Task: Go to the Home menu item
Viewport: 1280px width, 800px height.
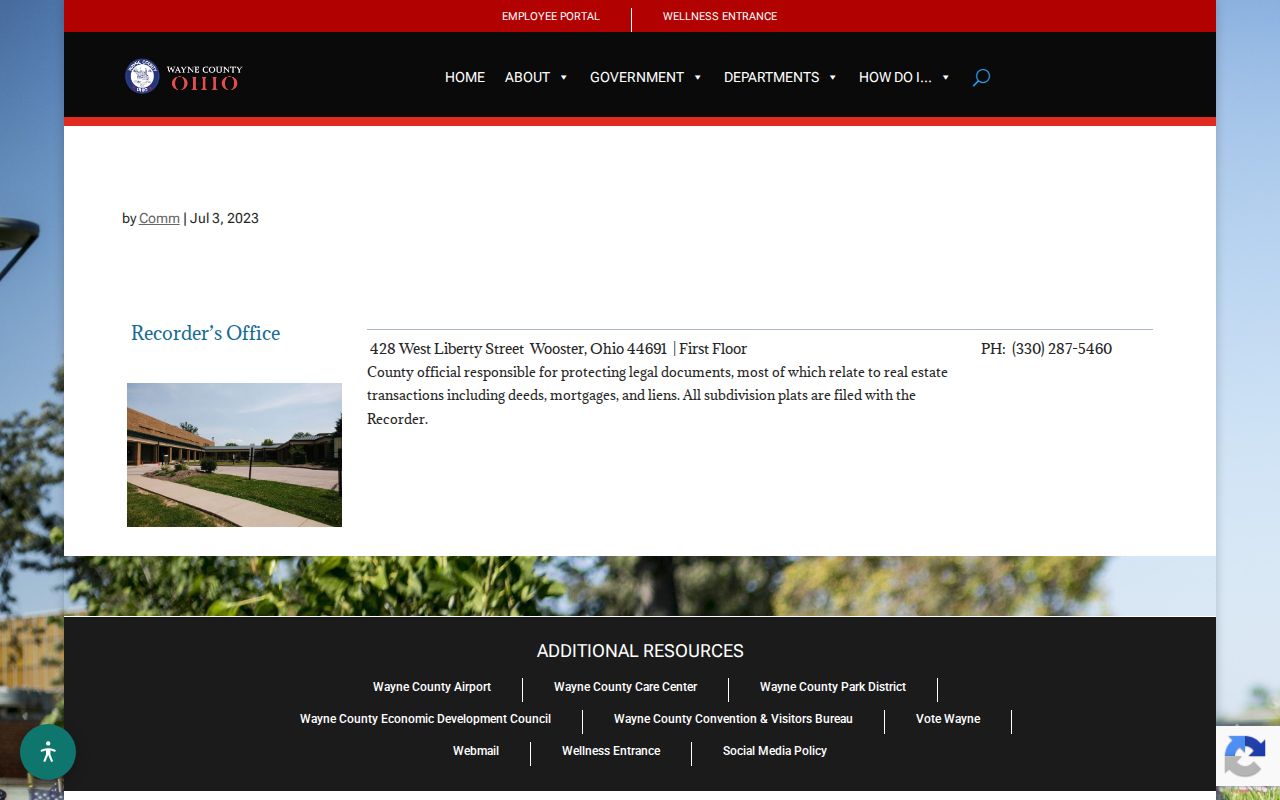Action: [x=465, y=77]
